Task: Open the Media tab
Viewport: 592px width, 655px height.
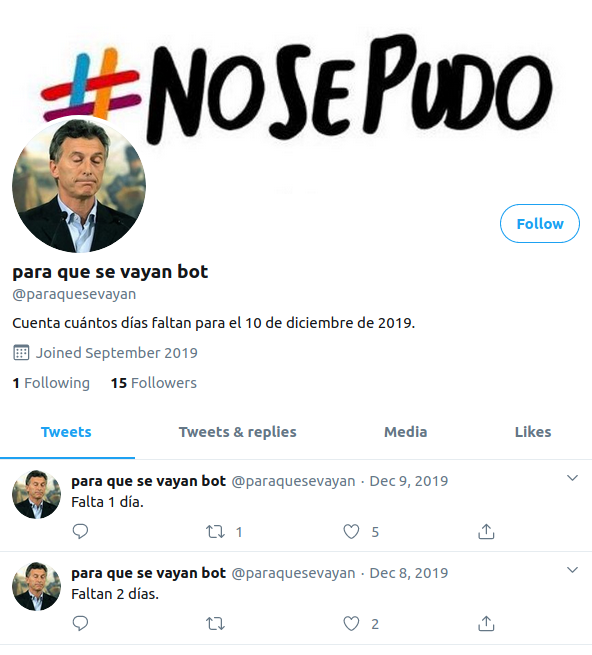Action: pos(406,432)
